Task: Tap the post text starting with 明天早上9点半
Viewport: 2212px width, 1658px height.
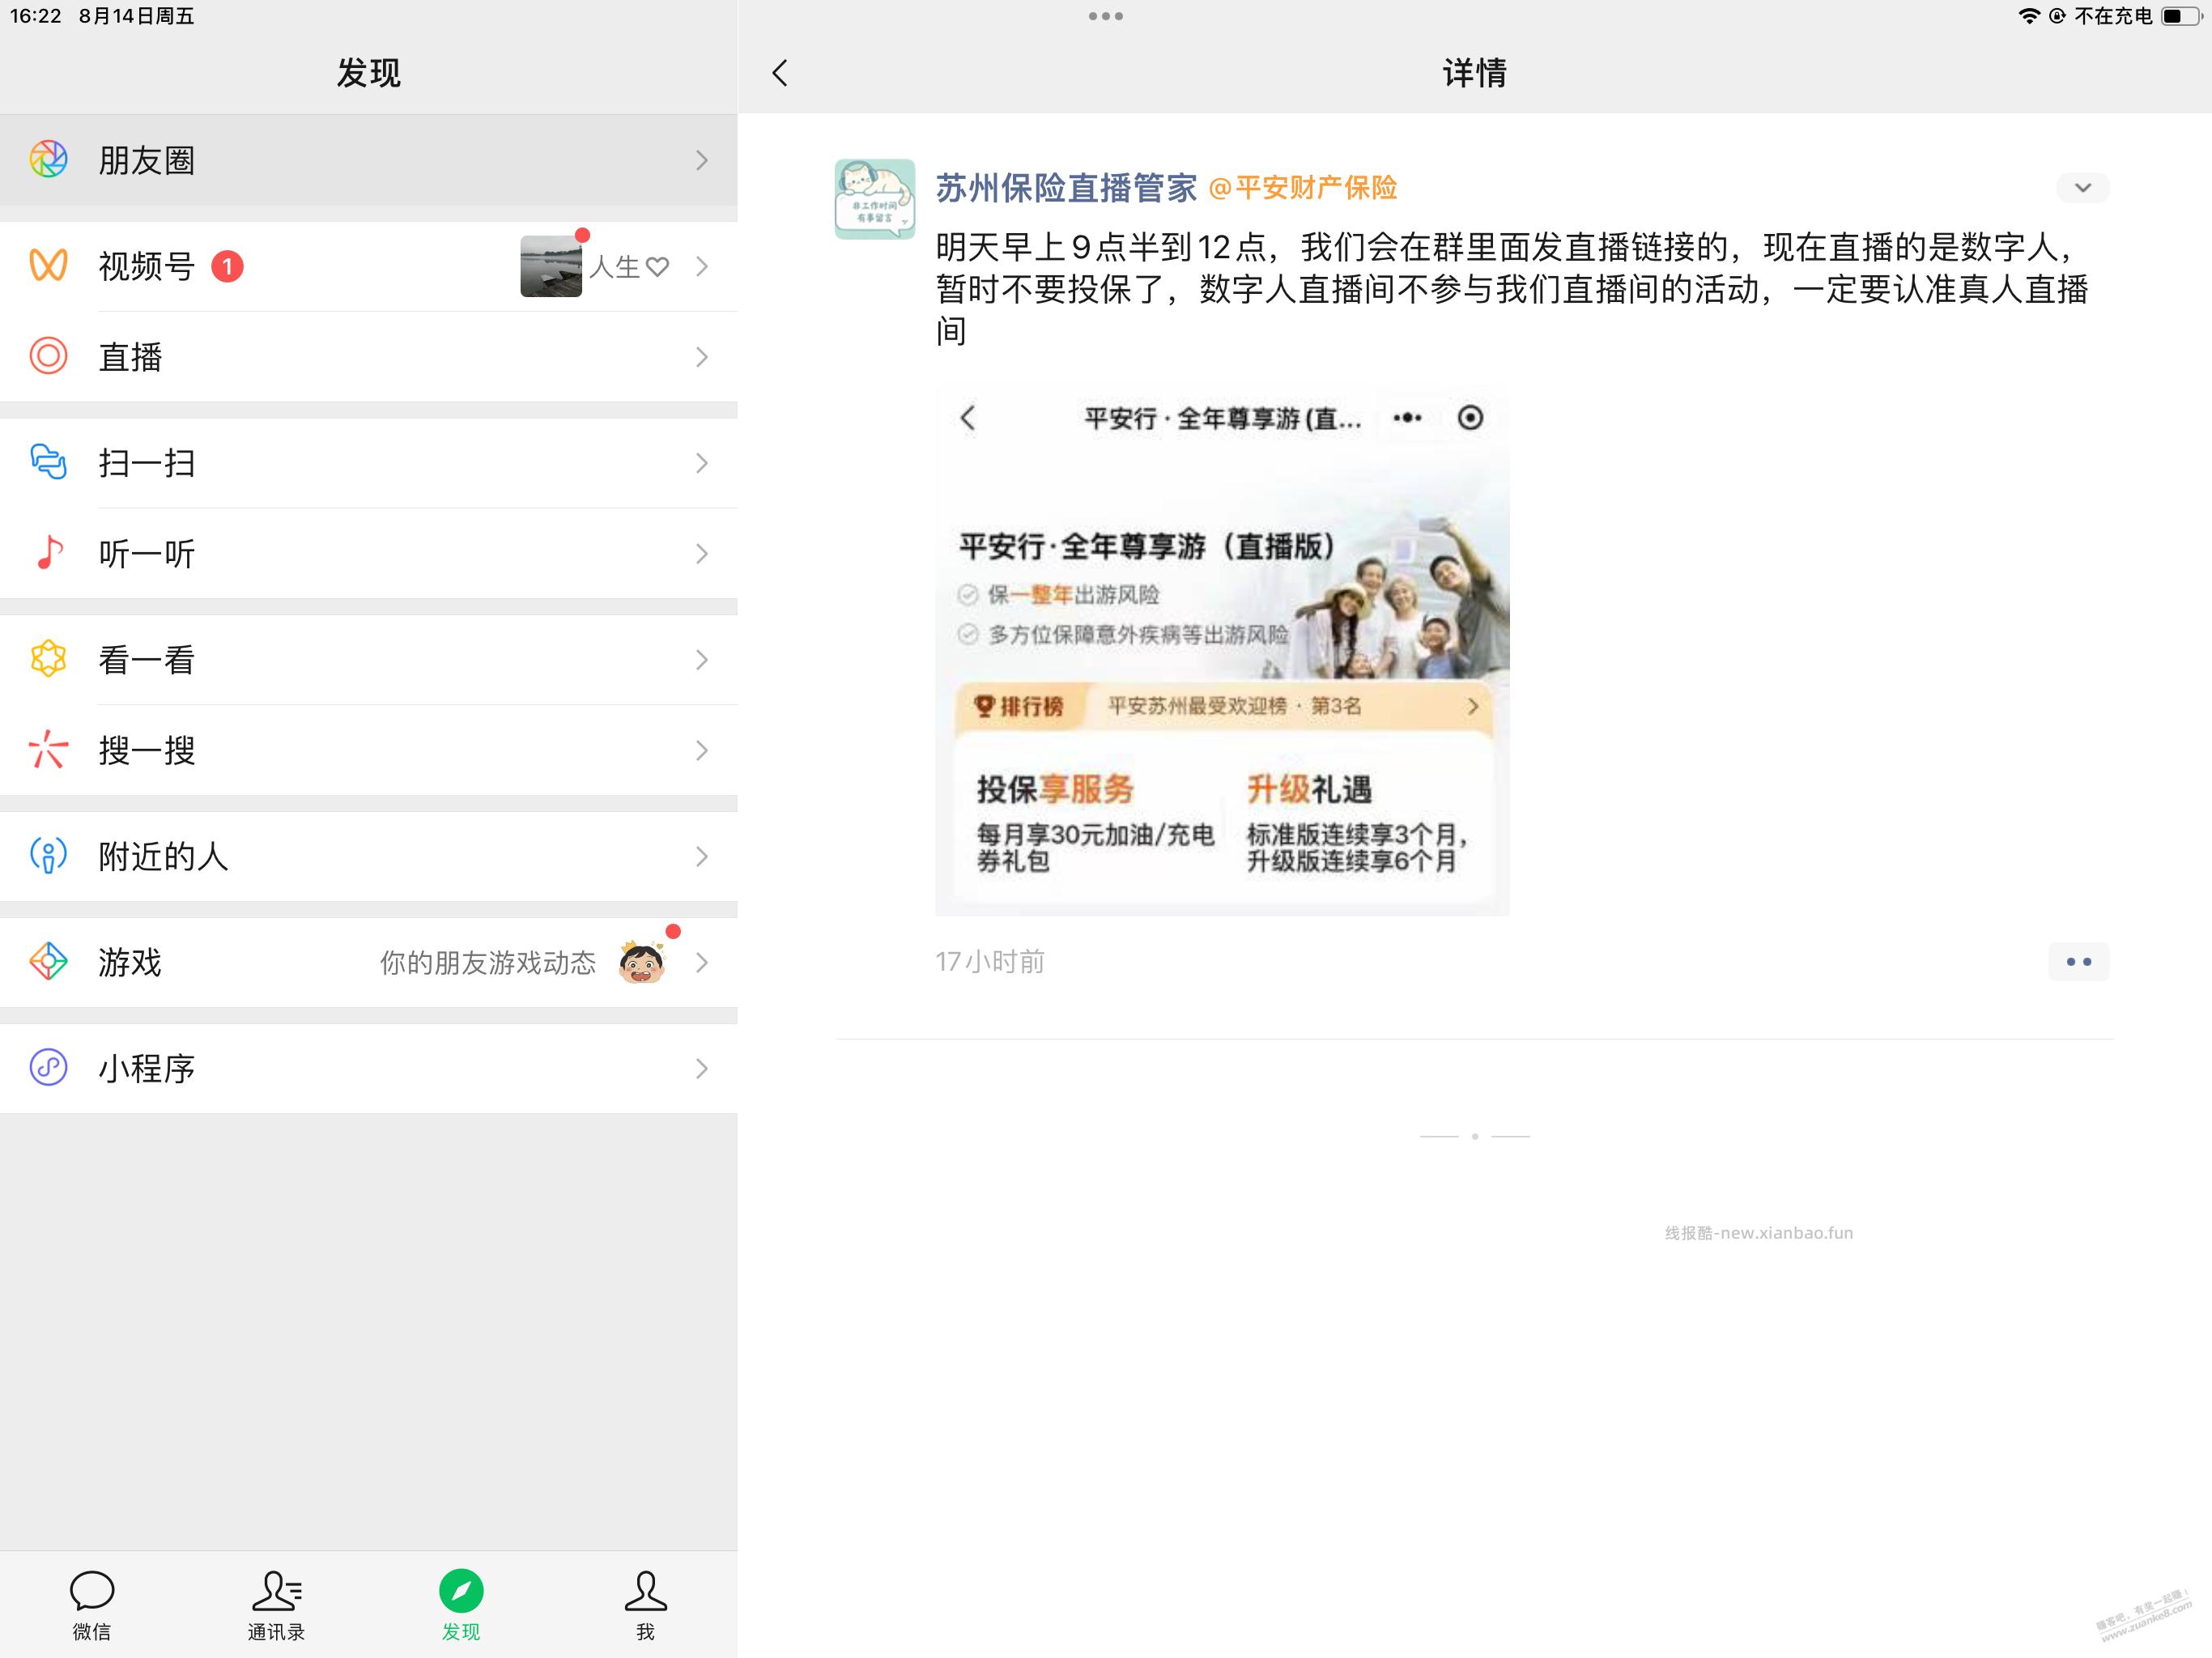Action: (x=1512, y=288)
